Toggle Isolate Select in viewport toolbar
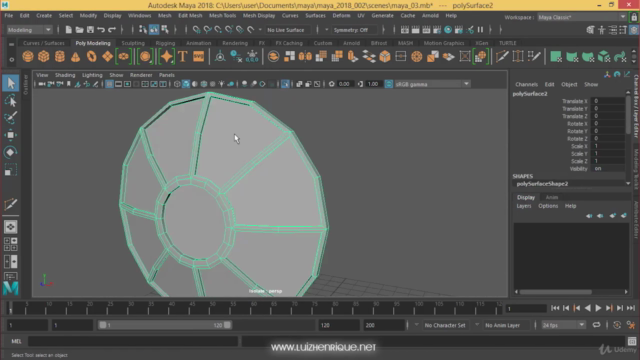Screen dimensions: 640x360 tap(285, 84)
